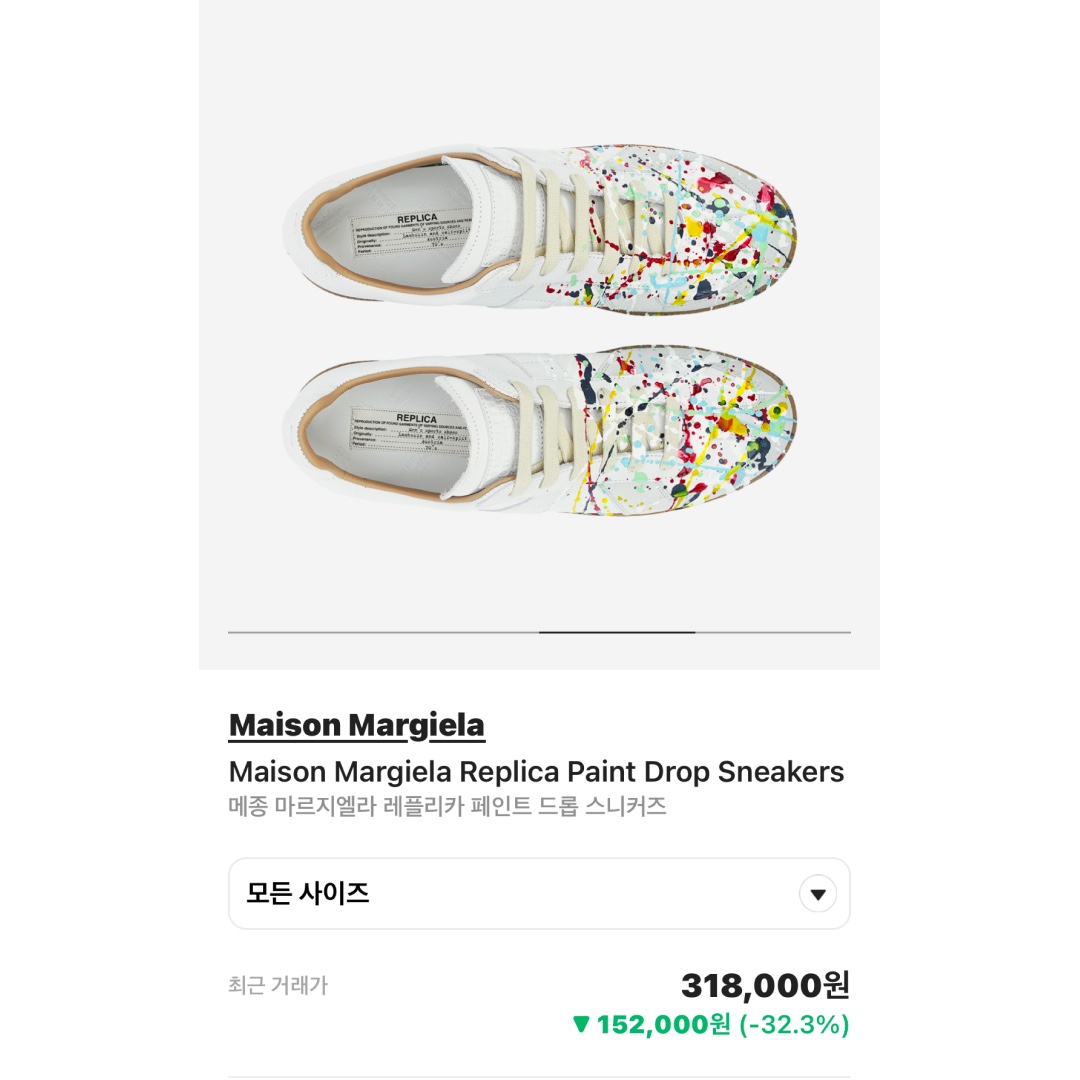The width and height of the screenshot is (1080, 1080).
Task: Click the dark segment of the carousel indicator
Action: (x=617, y=632)
